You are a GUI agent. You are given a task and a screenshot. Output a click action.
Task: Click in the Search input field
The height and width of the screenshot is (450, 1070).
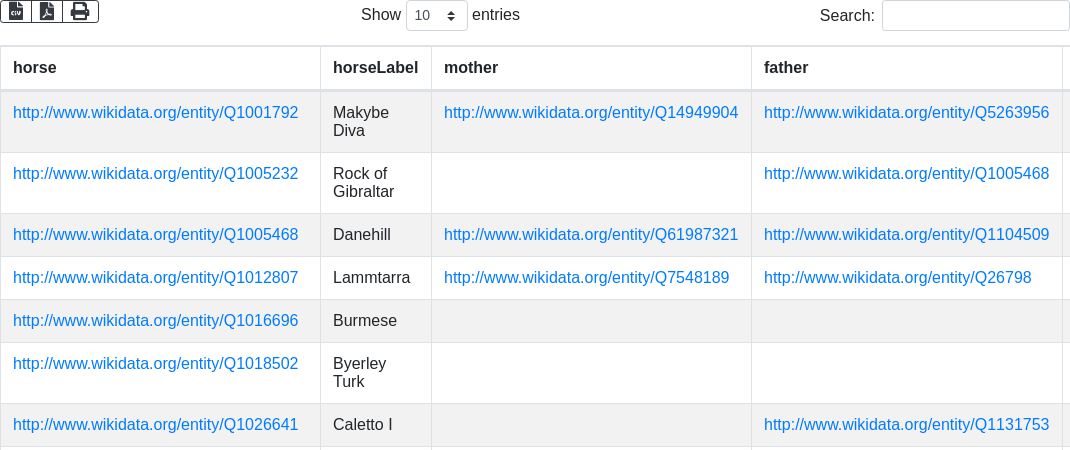tap(975, 16)
